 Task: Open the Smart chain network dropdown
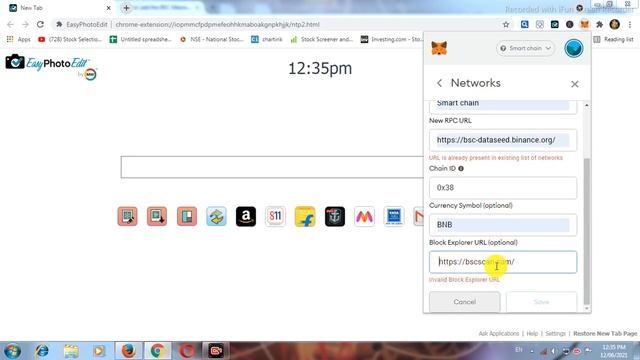click(525, 48)
